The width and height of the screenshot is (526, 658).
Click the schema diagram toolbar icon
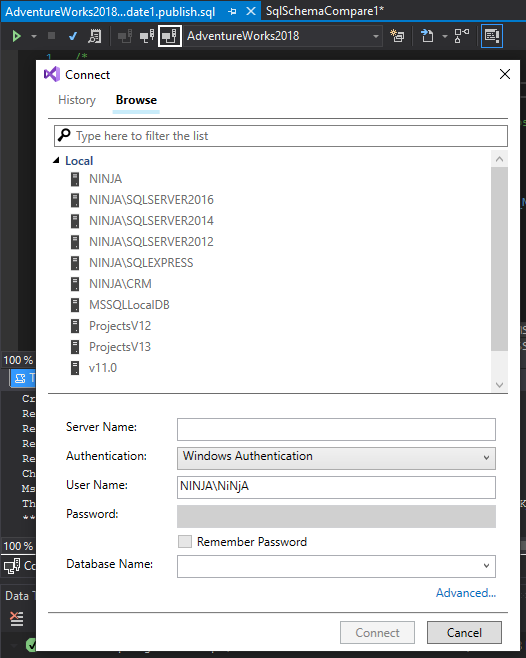(462, 37)
